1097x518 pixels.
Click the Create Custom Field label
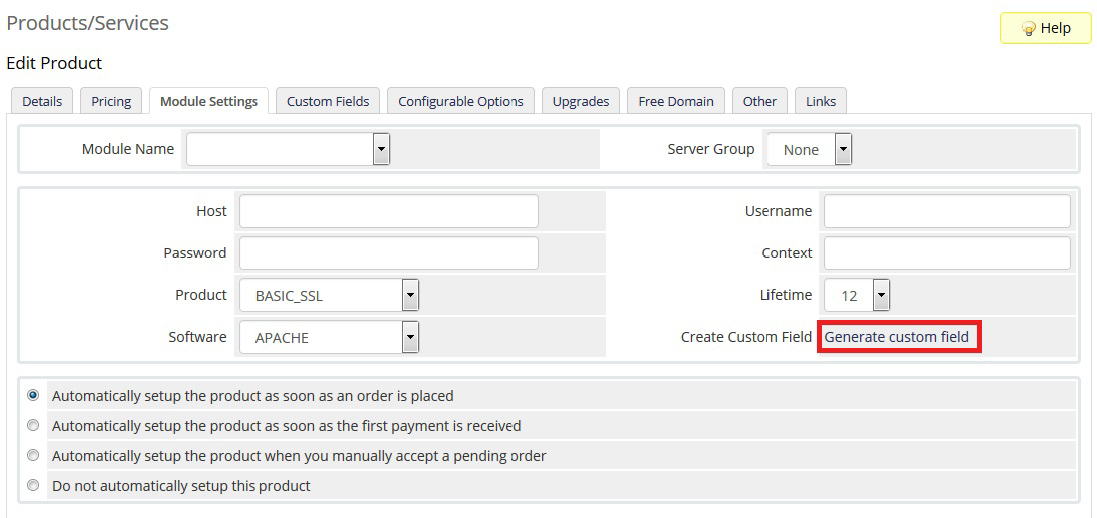(746, 337)
